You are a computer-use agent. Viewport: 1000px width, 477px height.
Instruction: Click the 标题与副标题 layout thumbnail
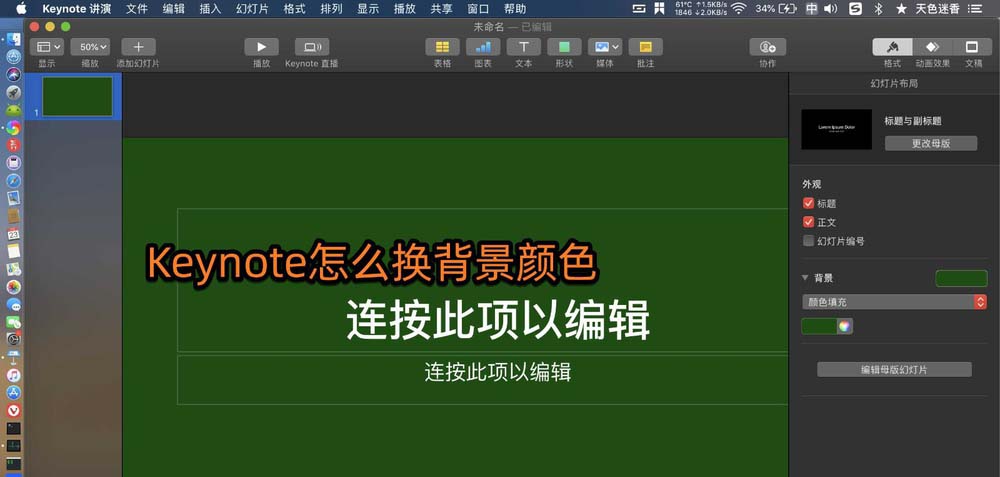[x=836, y=129]
